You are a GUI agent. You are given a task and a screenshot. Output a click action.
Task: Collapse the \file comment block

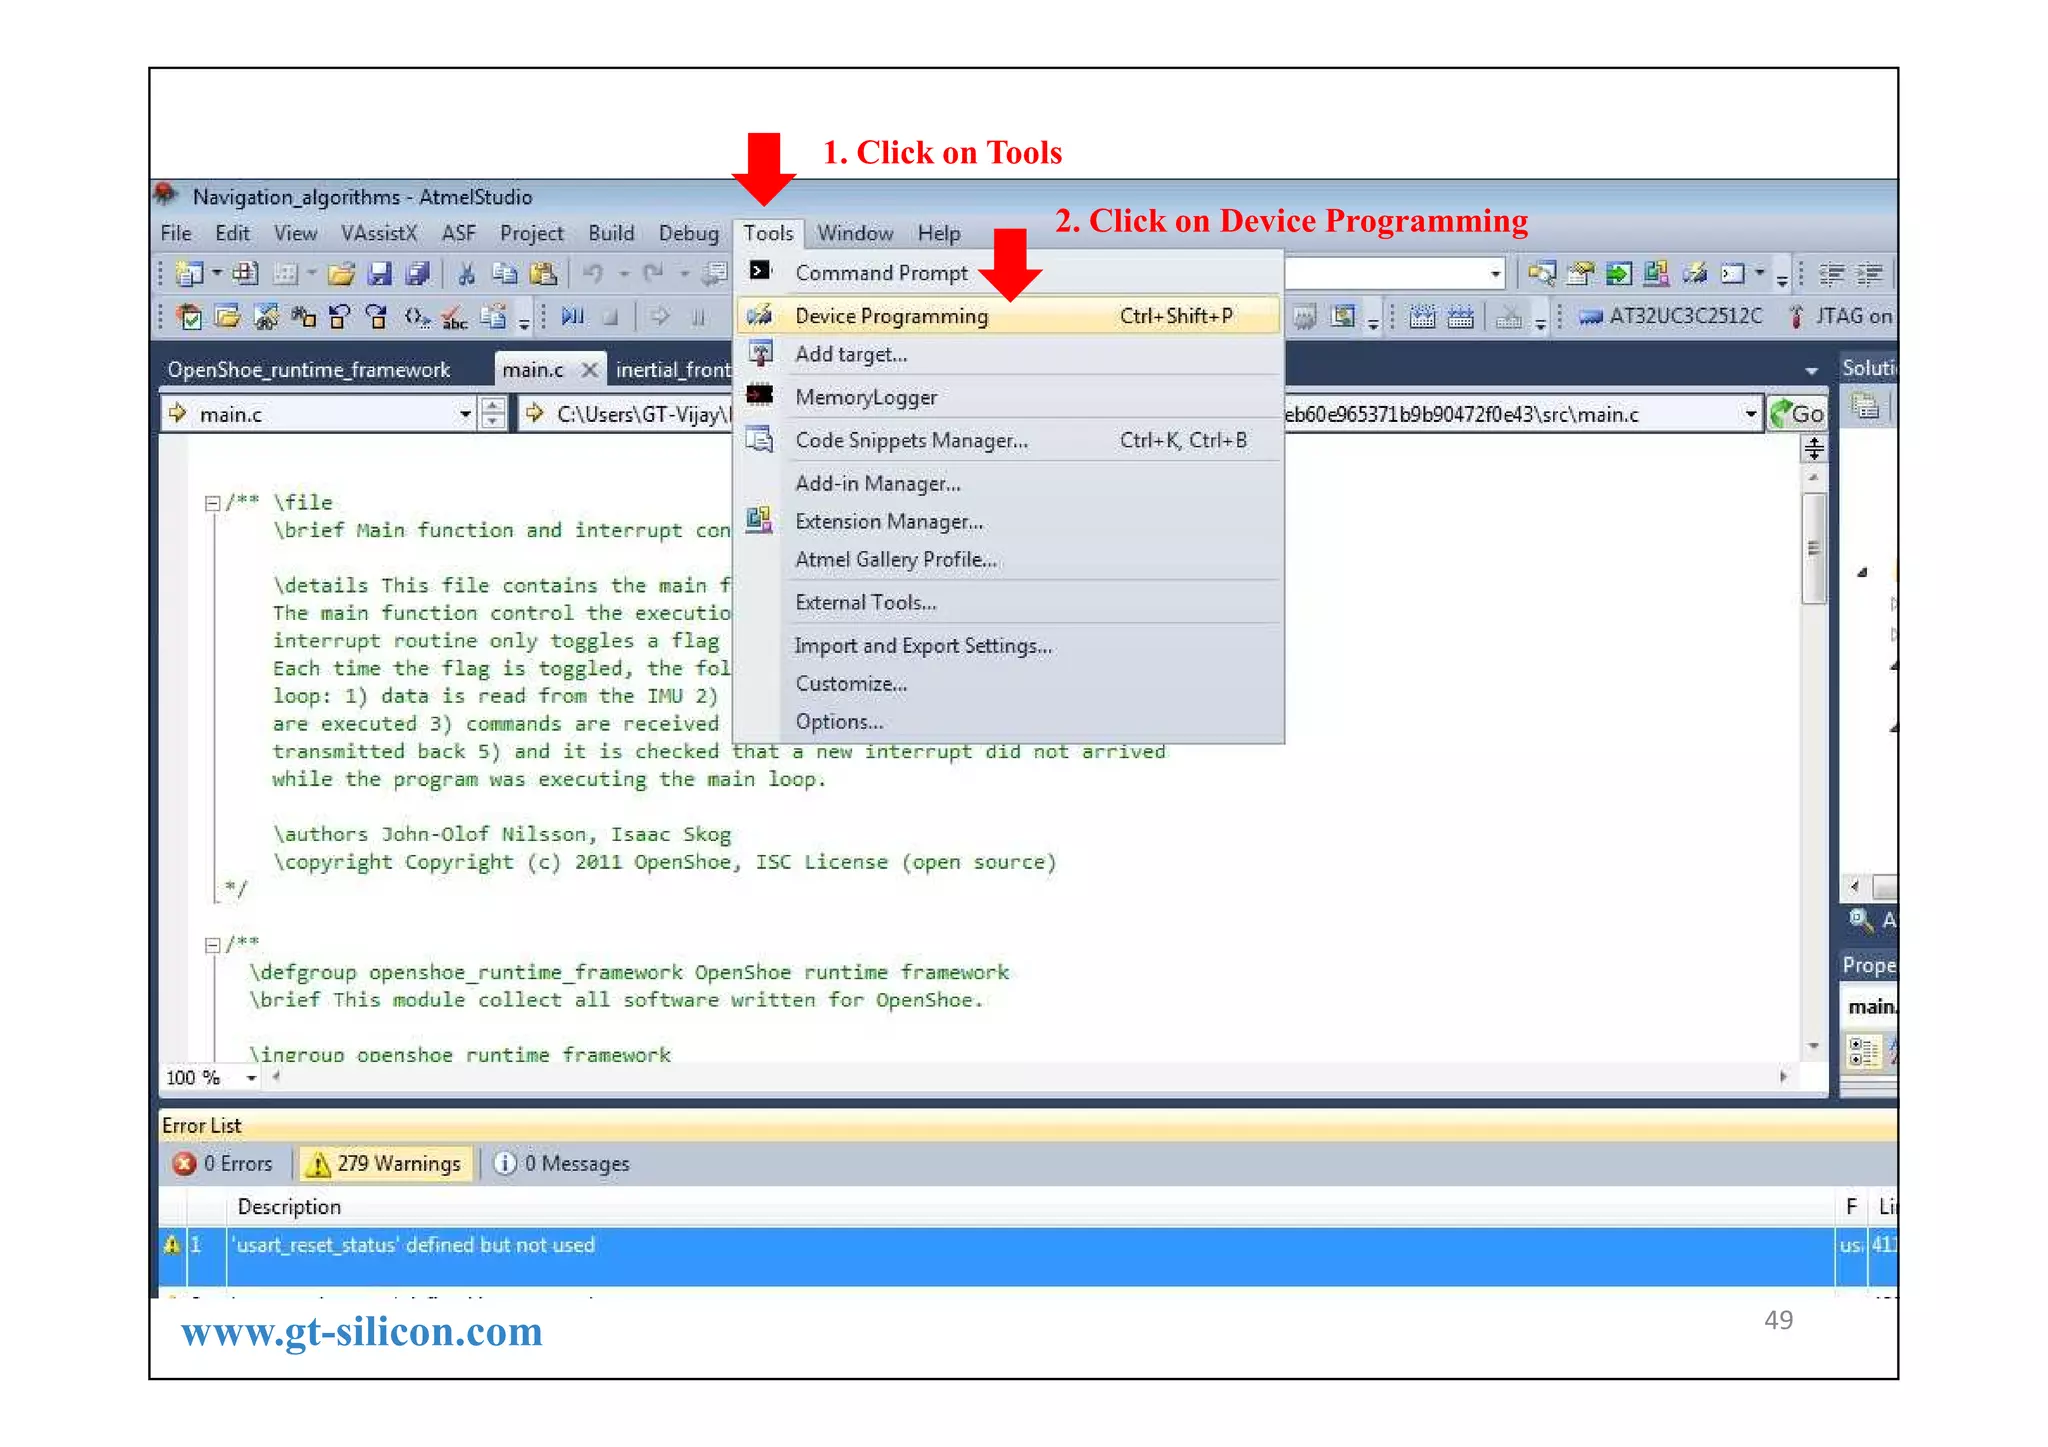[x=212, y=503]
